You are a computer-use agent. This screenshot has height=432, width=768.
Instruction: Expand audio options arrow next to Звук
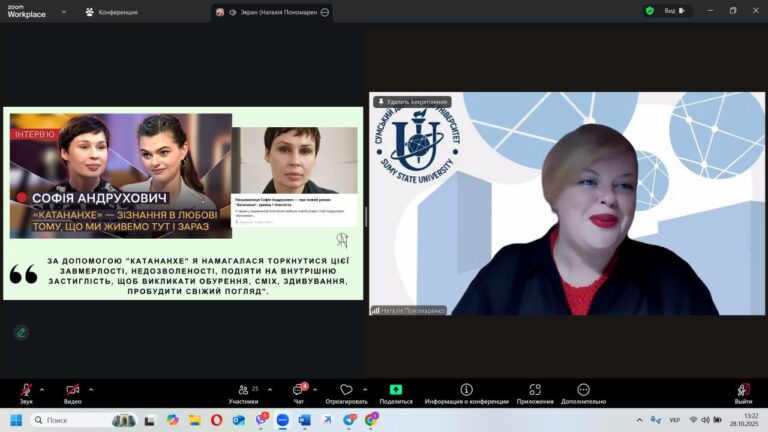tap(44, 389)
